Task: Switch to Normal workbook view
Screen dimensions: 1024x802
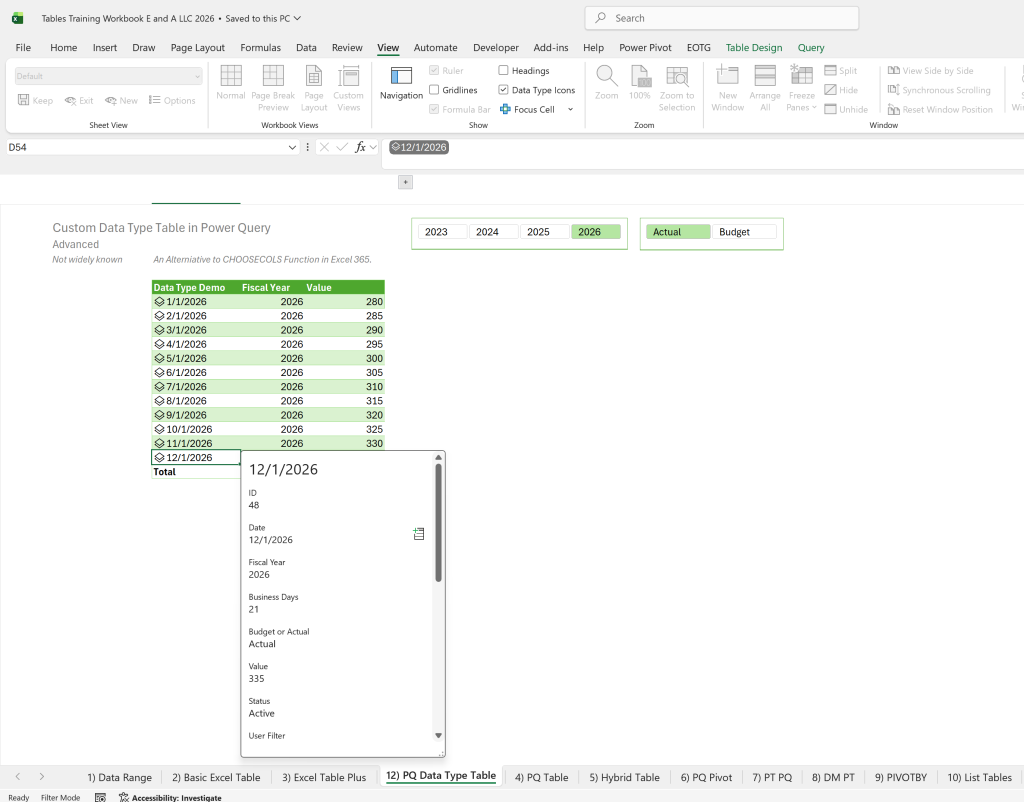Action: 231,84
